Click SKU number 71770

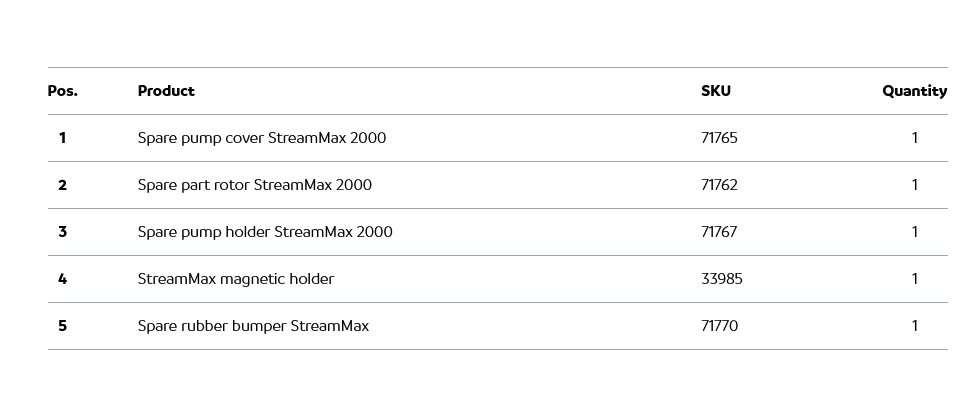point(719,326)
